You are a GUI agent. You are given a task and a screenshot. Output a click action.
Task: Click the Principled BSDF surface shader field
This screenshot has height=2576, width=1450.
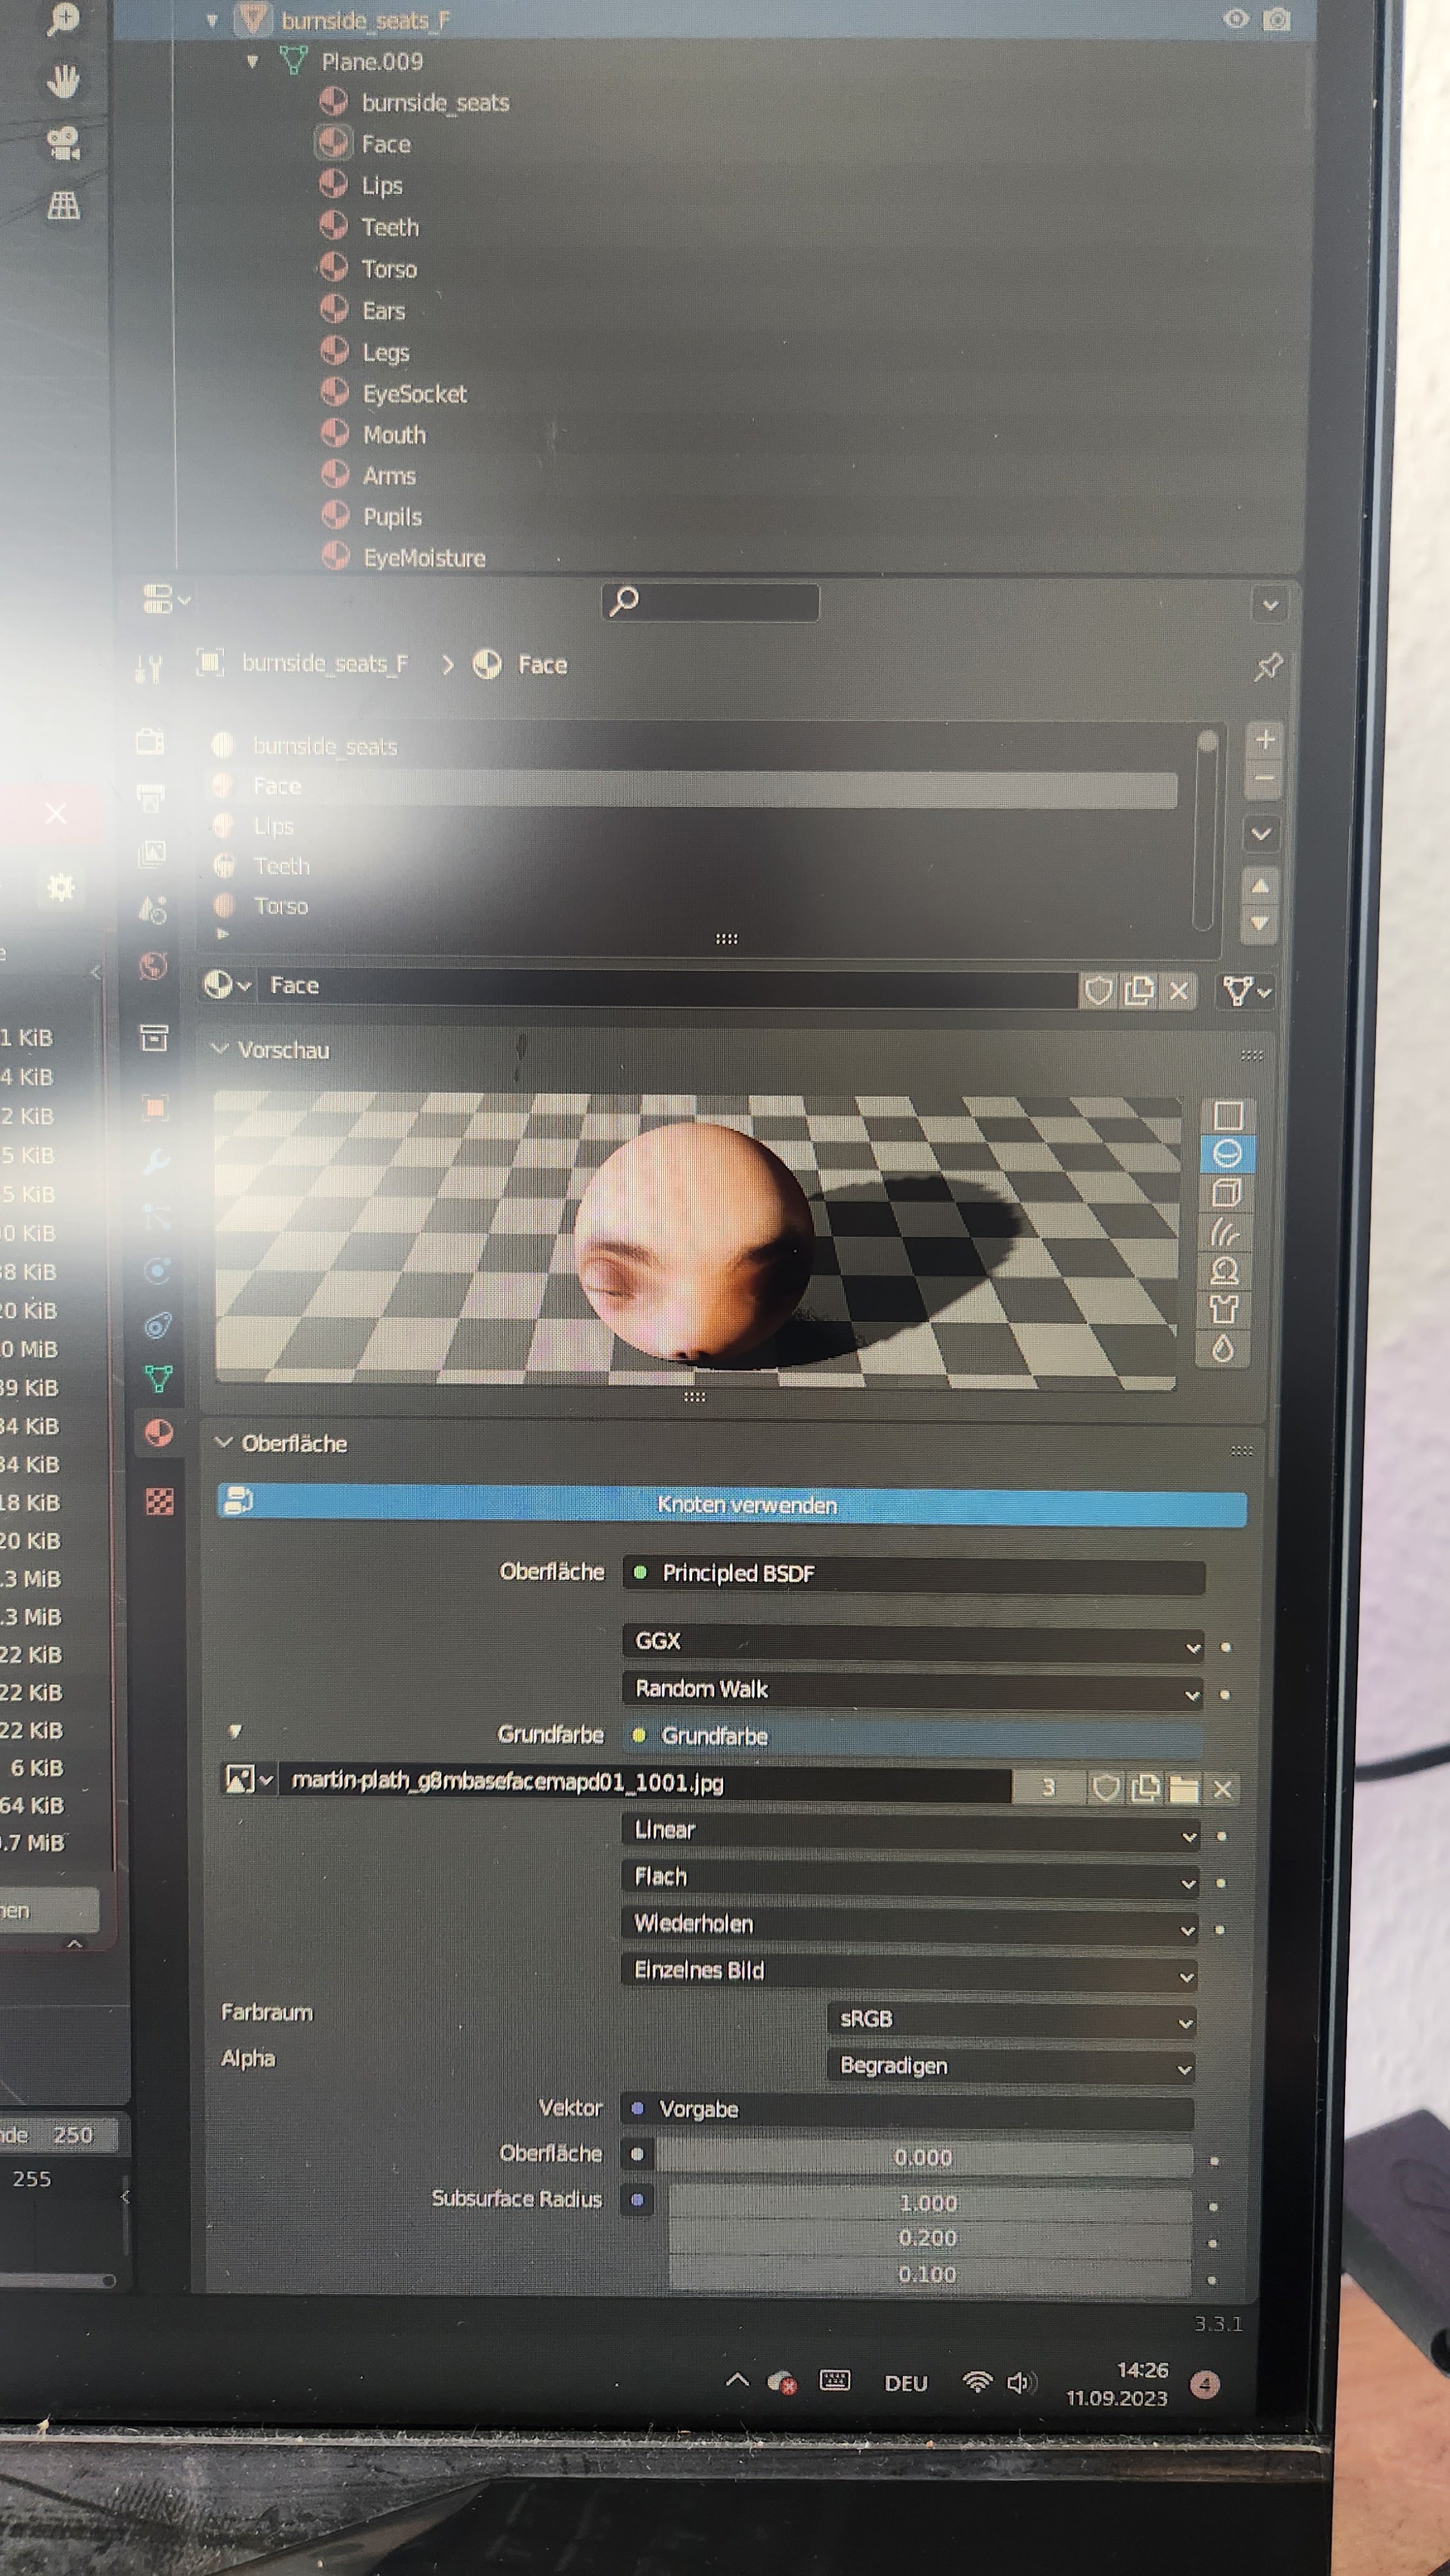[912, 1574]
